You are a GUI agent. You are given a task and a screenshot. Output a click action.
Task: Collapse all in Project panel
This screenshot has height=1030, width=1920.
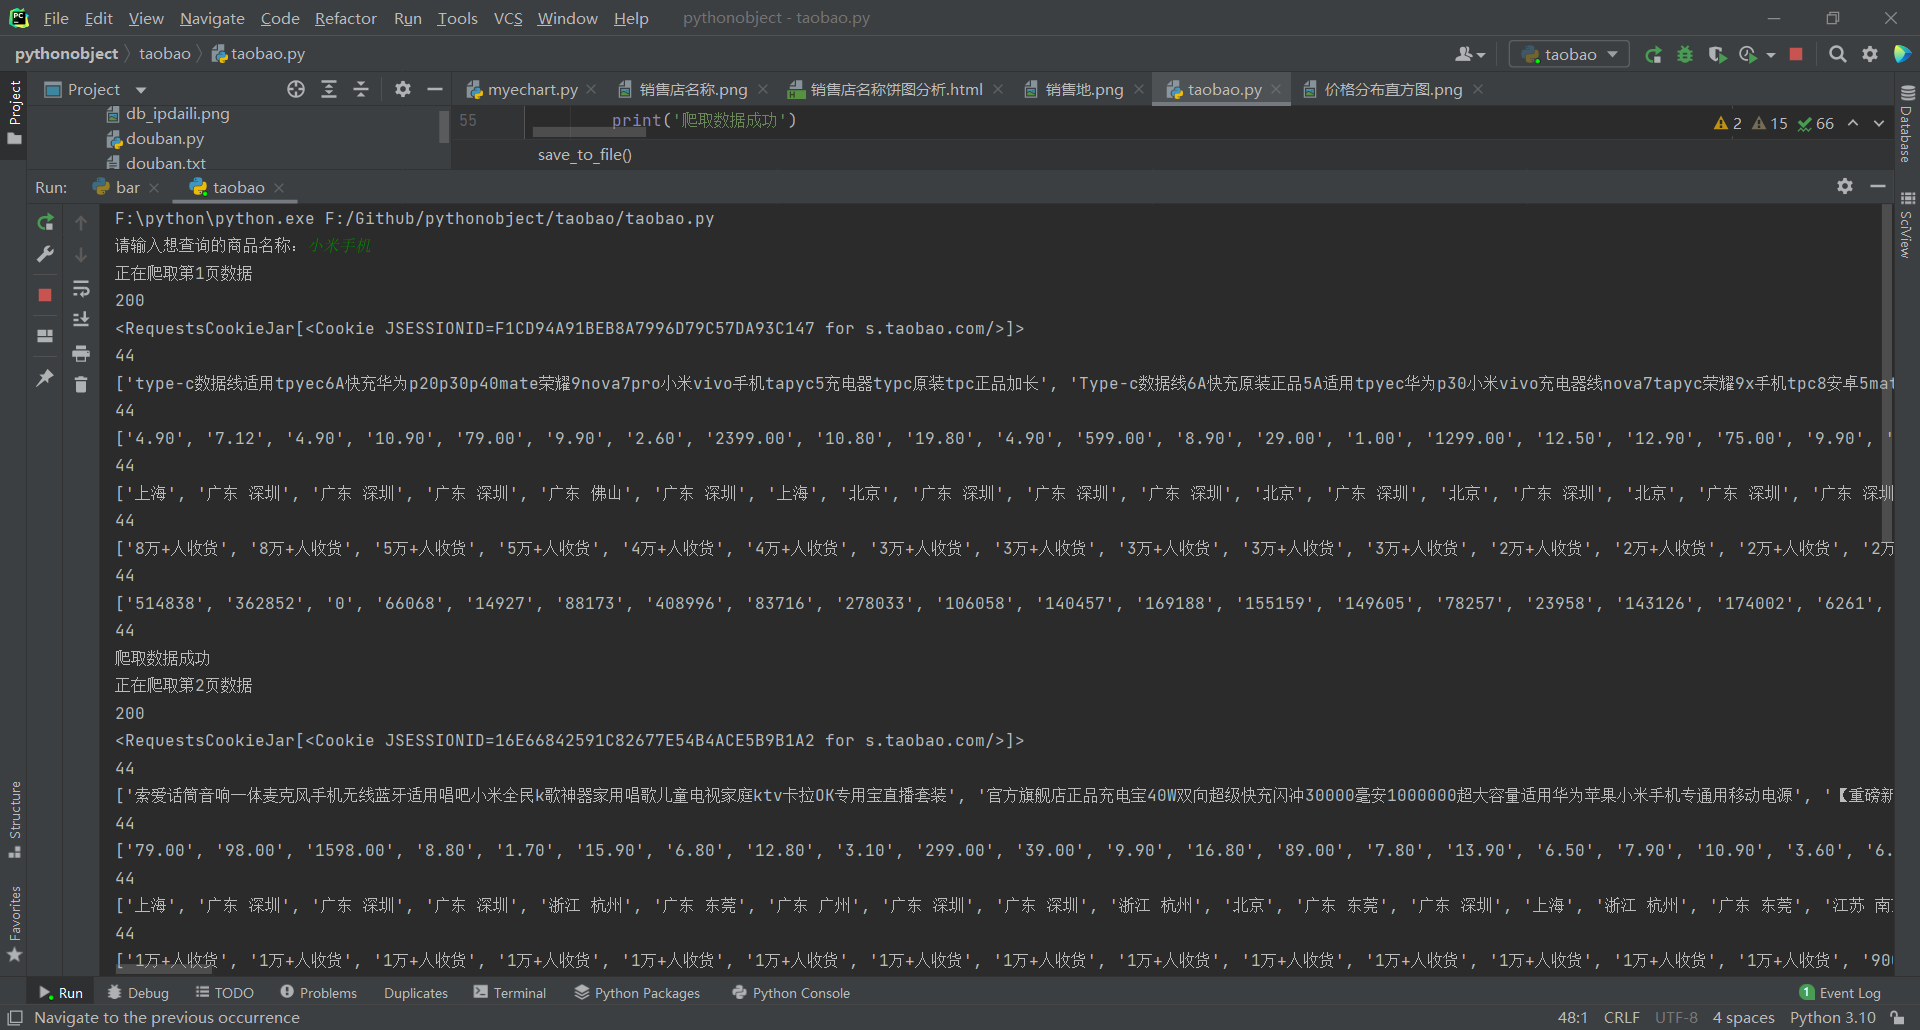tap(361, 90)
